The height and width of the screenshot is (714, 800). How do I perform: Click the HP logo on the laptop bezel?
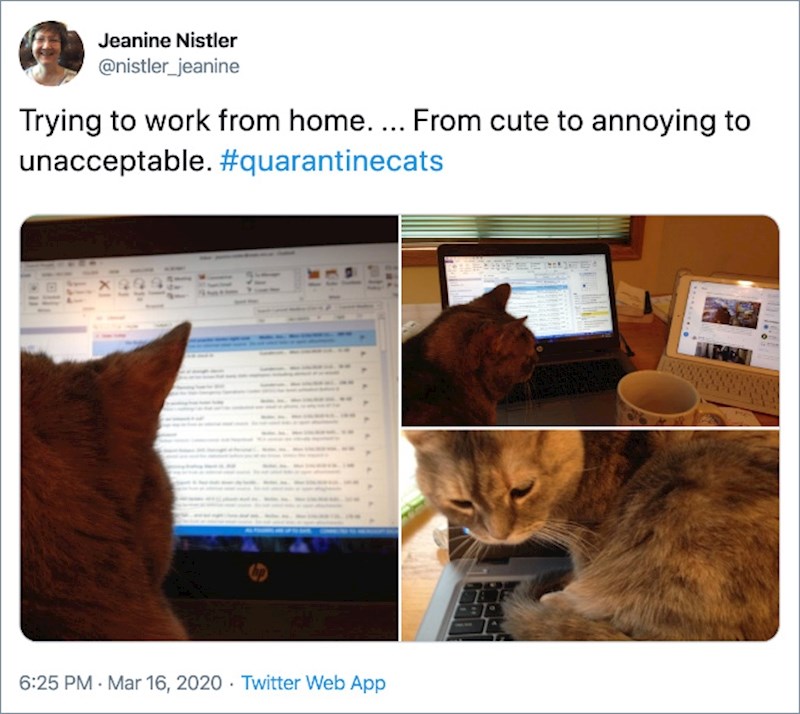click(257, 573)
